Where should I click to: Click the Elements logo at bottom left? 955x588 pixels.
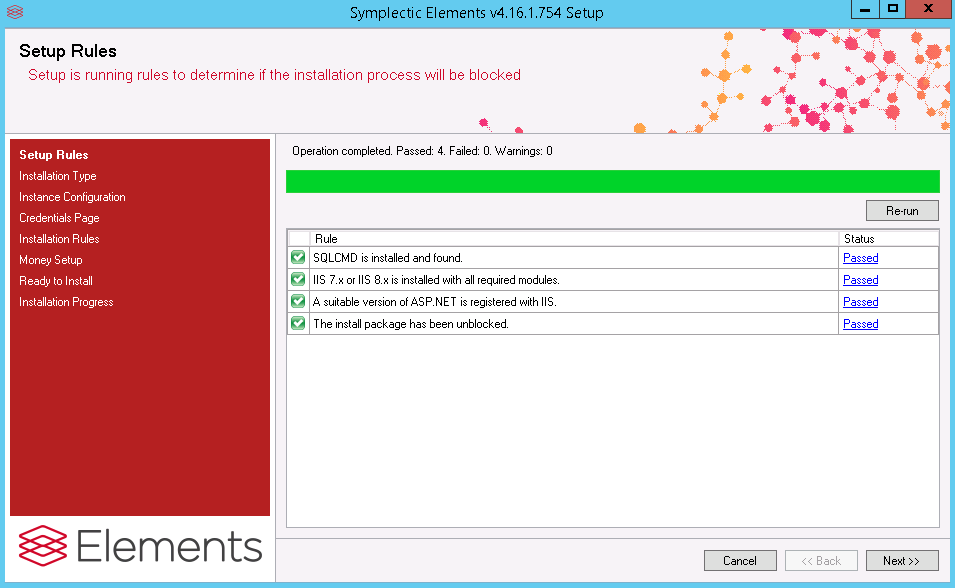141,545
